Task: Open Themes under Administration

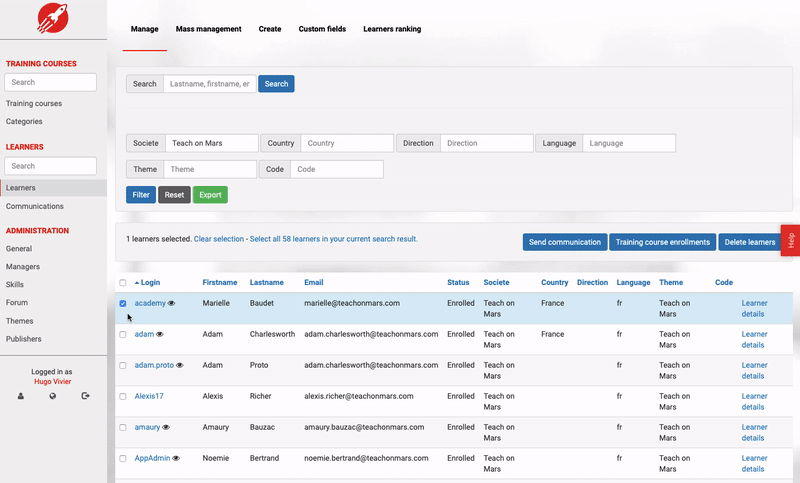Action: [19, 321]
